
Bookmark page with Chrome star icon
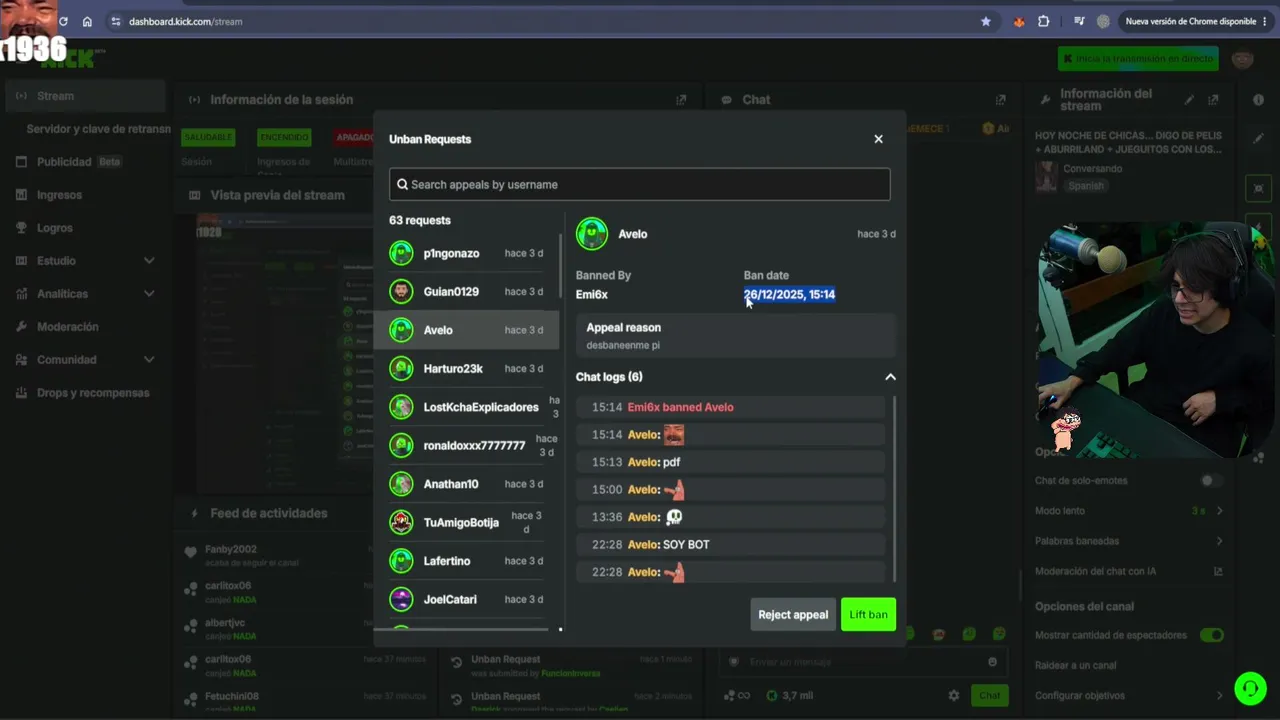pos(986,21)
